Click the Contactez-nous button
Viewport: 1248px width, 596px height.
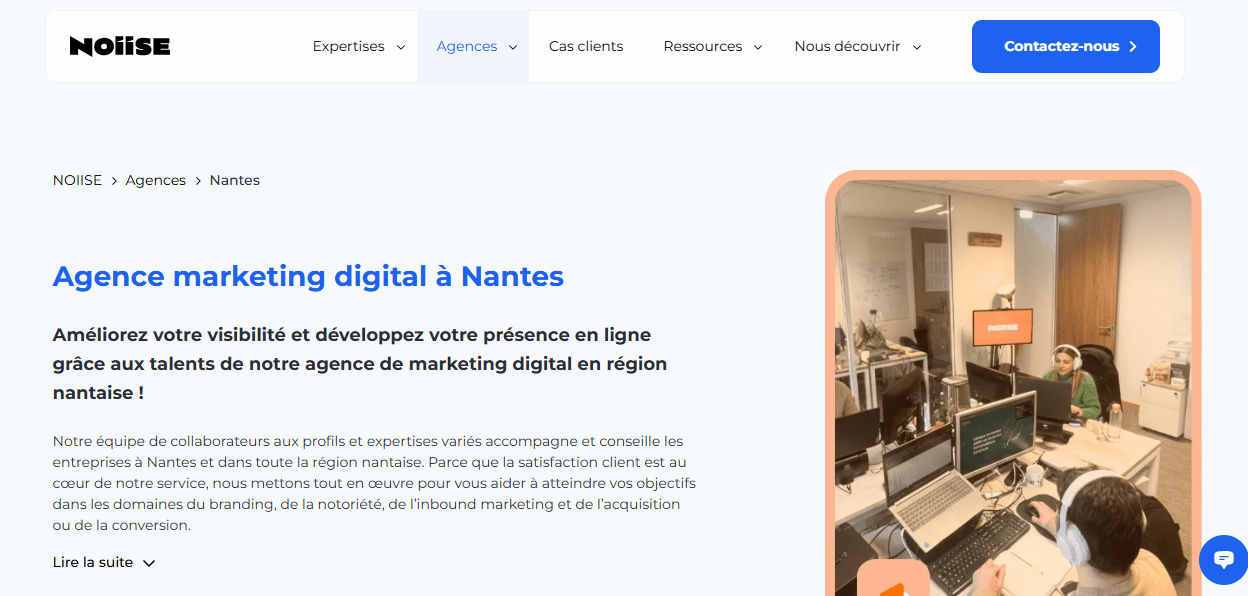coord(1066,46)
